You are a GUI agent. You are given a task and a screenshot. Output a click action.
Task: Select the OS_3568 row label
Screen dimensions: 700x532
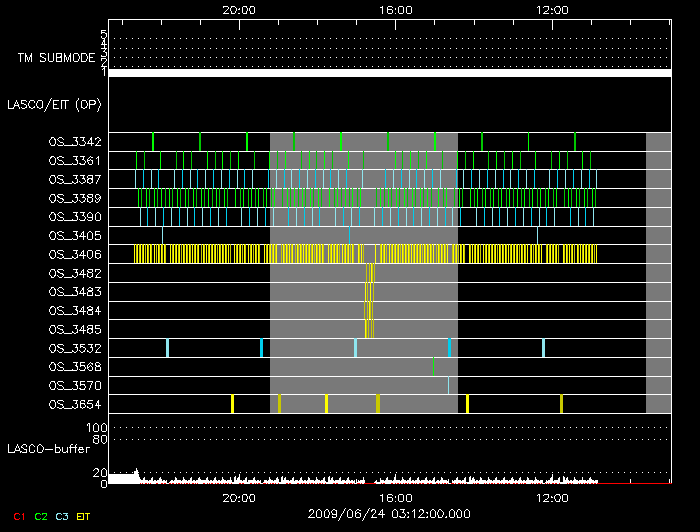tap(74, 367)
